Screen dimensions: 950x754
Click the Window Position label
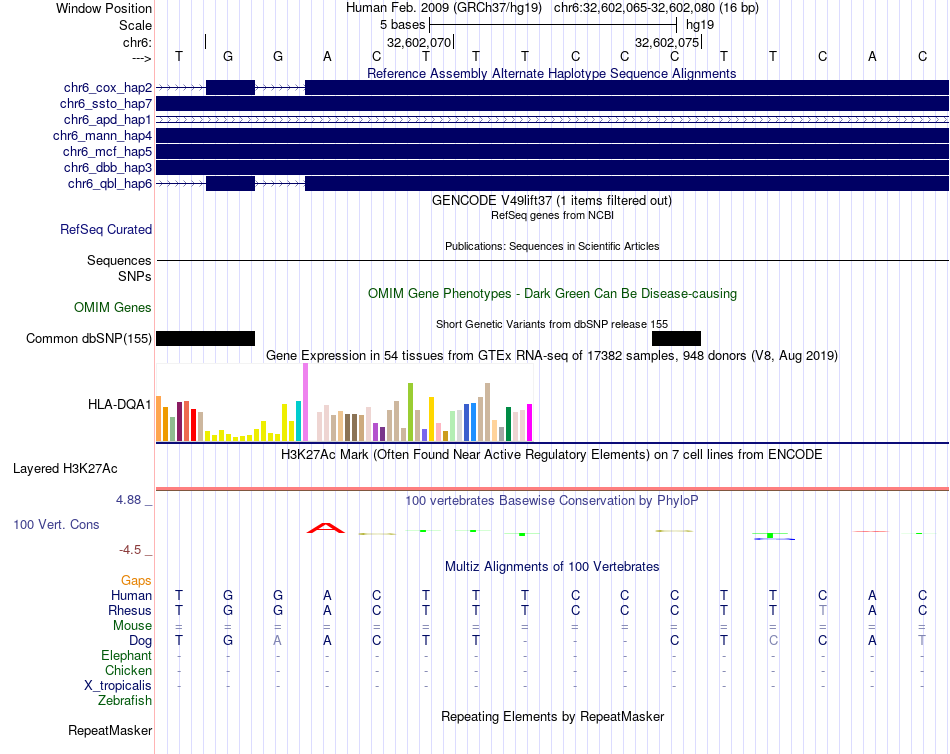pyautogui.click(x=104, y=8)
